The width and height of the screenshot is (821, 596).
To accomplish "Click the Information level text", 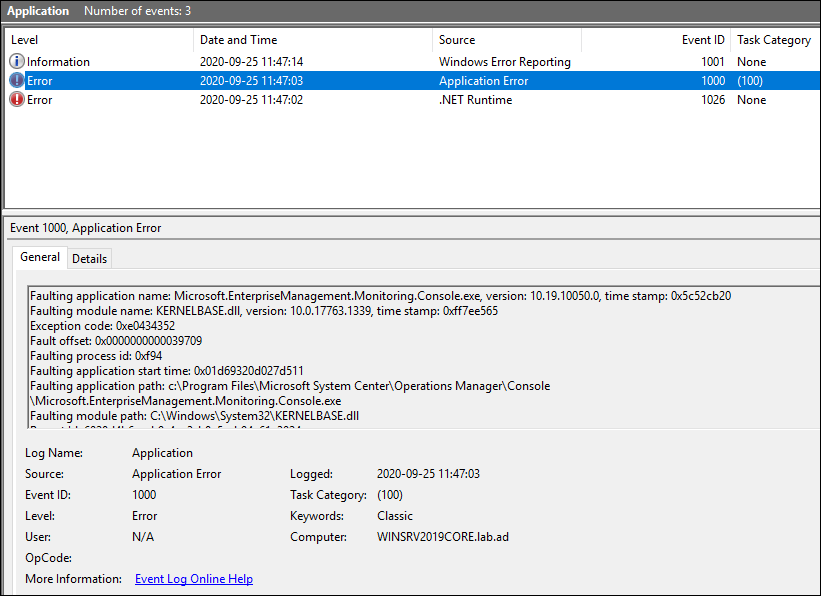I will click(x=58, y=62).
